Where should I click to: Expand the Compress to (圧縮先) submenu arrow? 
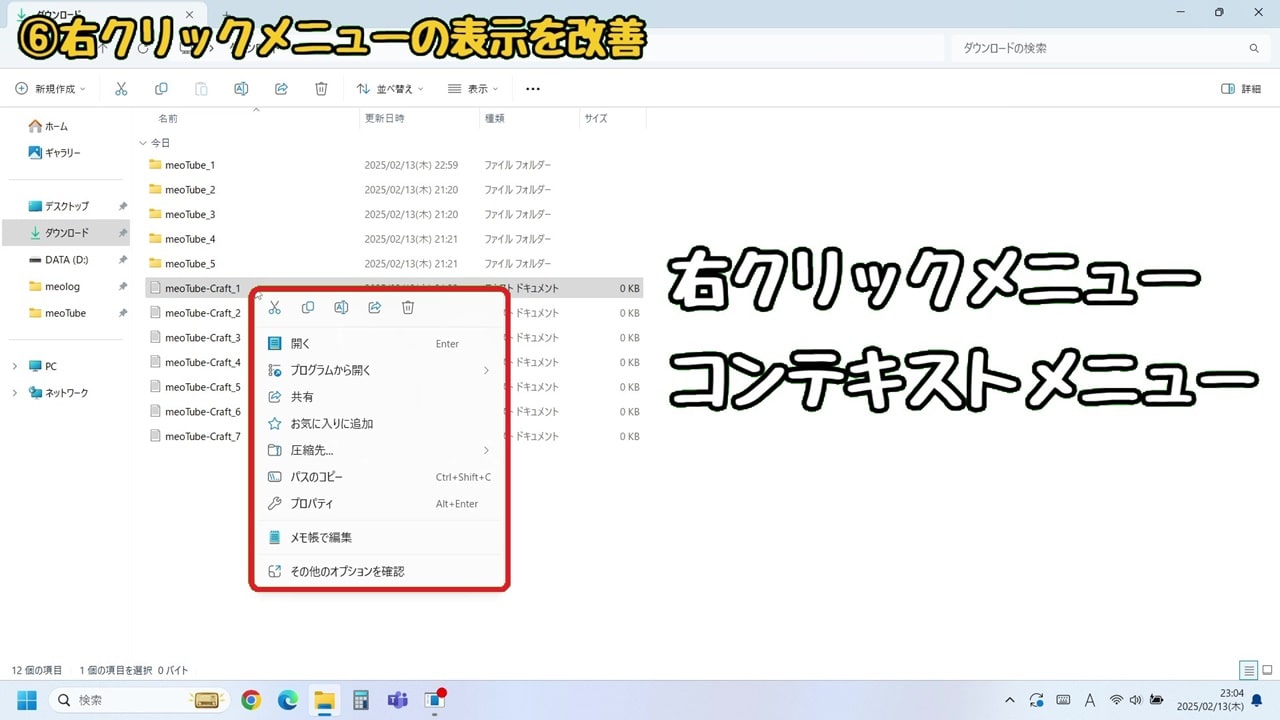coord(486,450)
